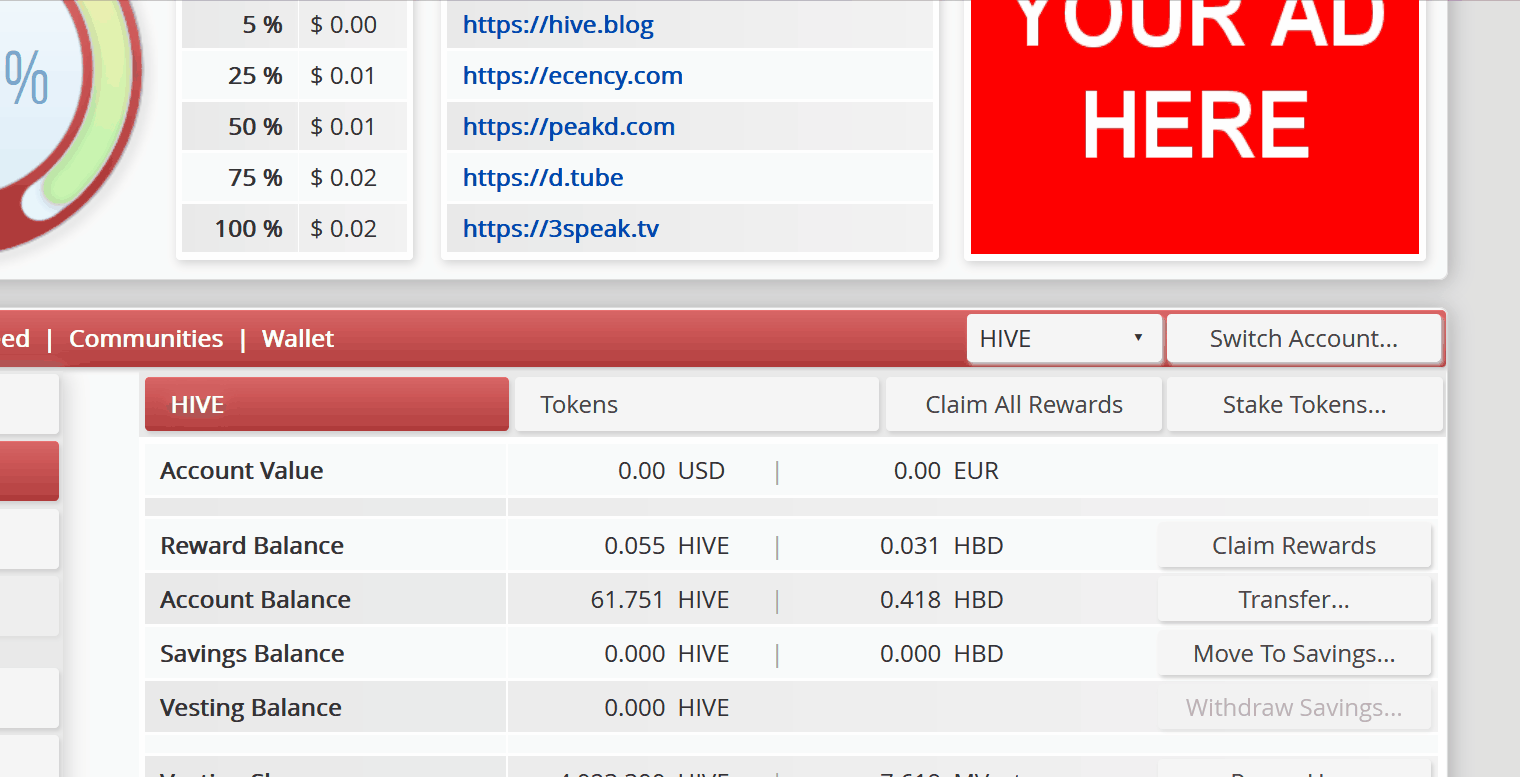Open the https://d.tube link
This screenshot has height=777, width=1520.
(x=543, y=178)
